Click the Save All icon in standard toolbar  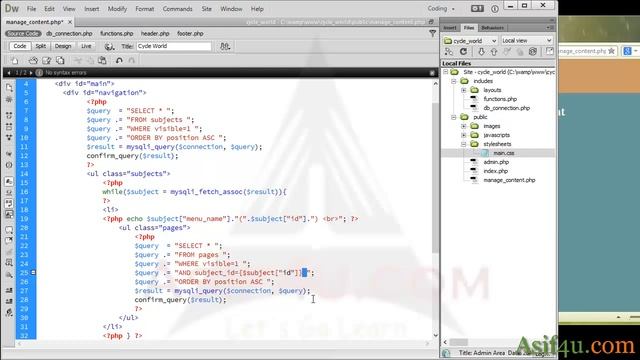60,61
